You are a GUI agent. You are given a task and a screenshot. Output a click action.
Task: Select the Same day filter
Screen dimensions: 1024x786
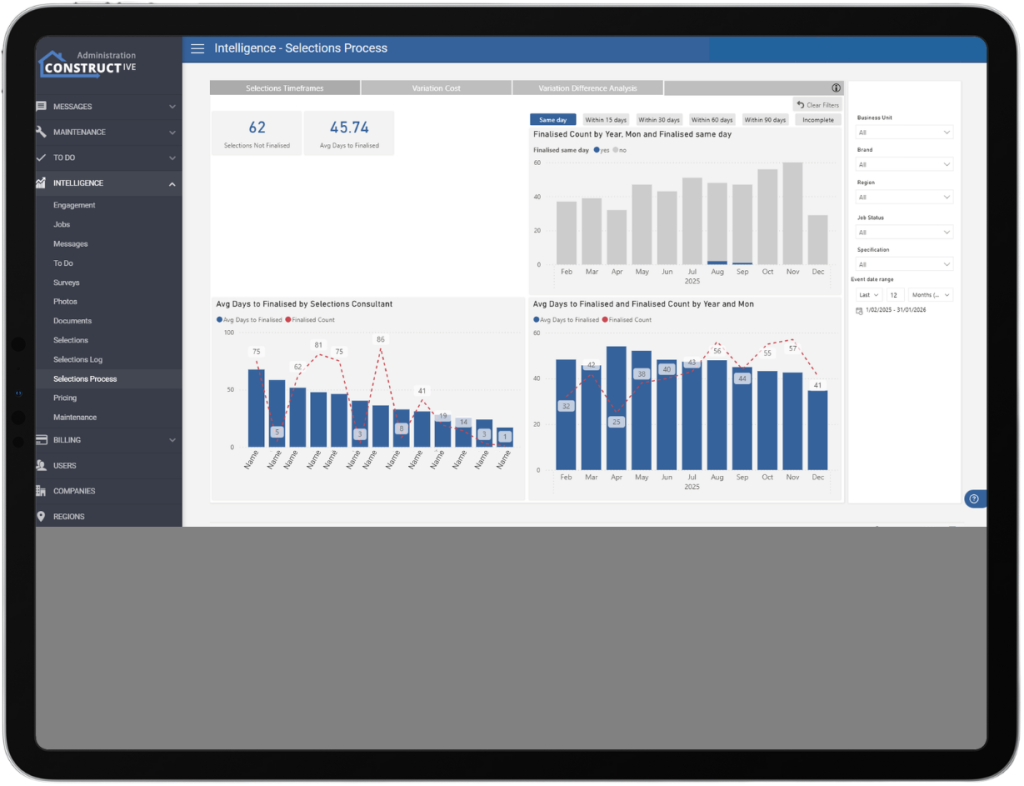click(x=553, y=120)
